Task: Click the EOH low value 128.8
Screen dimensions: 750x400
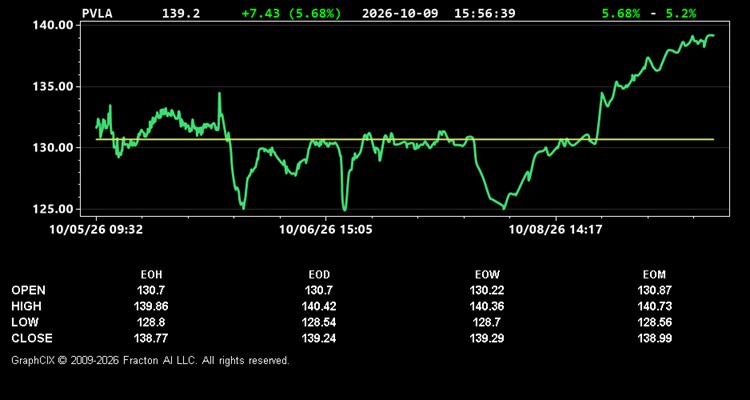Action: 151,322
